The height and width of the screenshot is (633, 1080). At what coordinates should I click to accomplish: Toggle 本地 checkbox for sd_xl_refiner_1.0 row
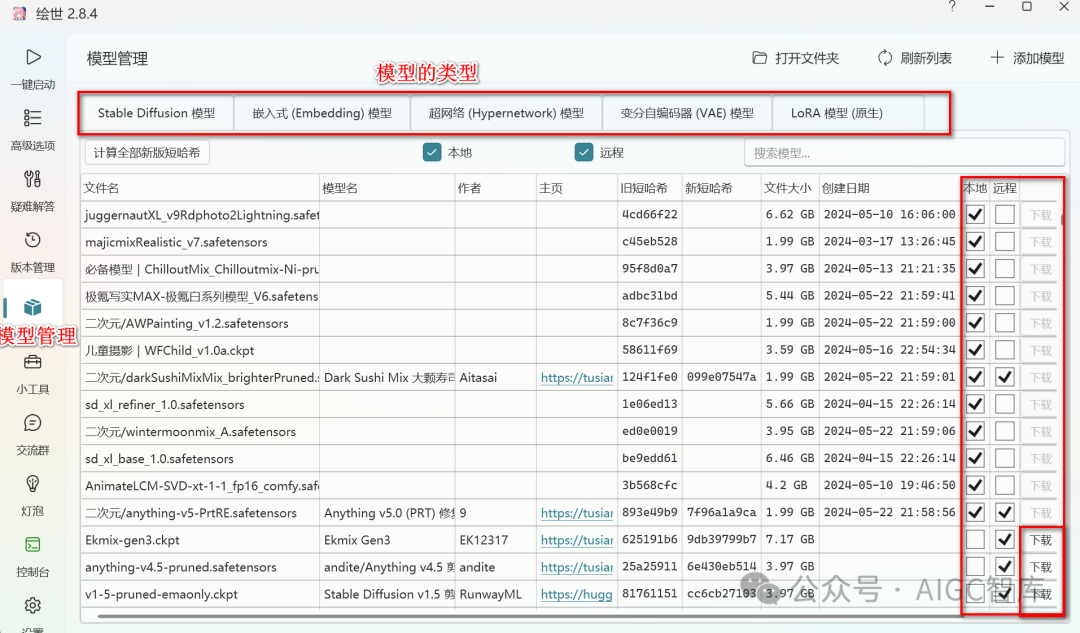pyautogui.click(x=975, y=404)
